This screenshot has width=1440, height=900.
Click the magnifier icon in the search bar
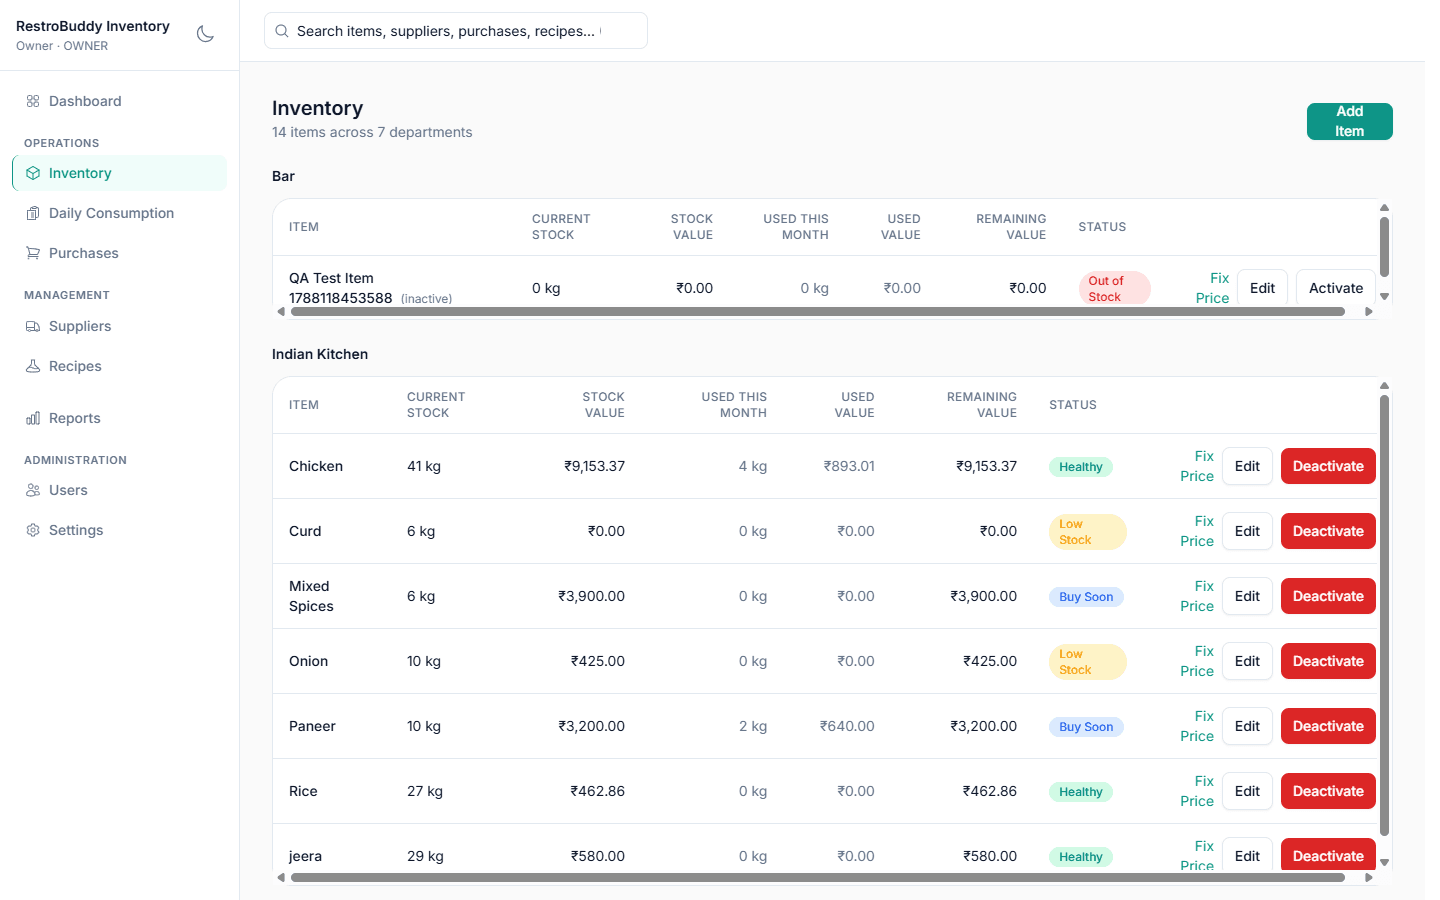(282, 31)
